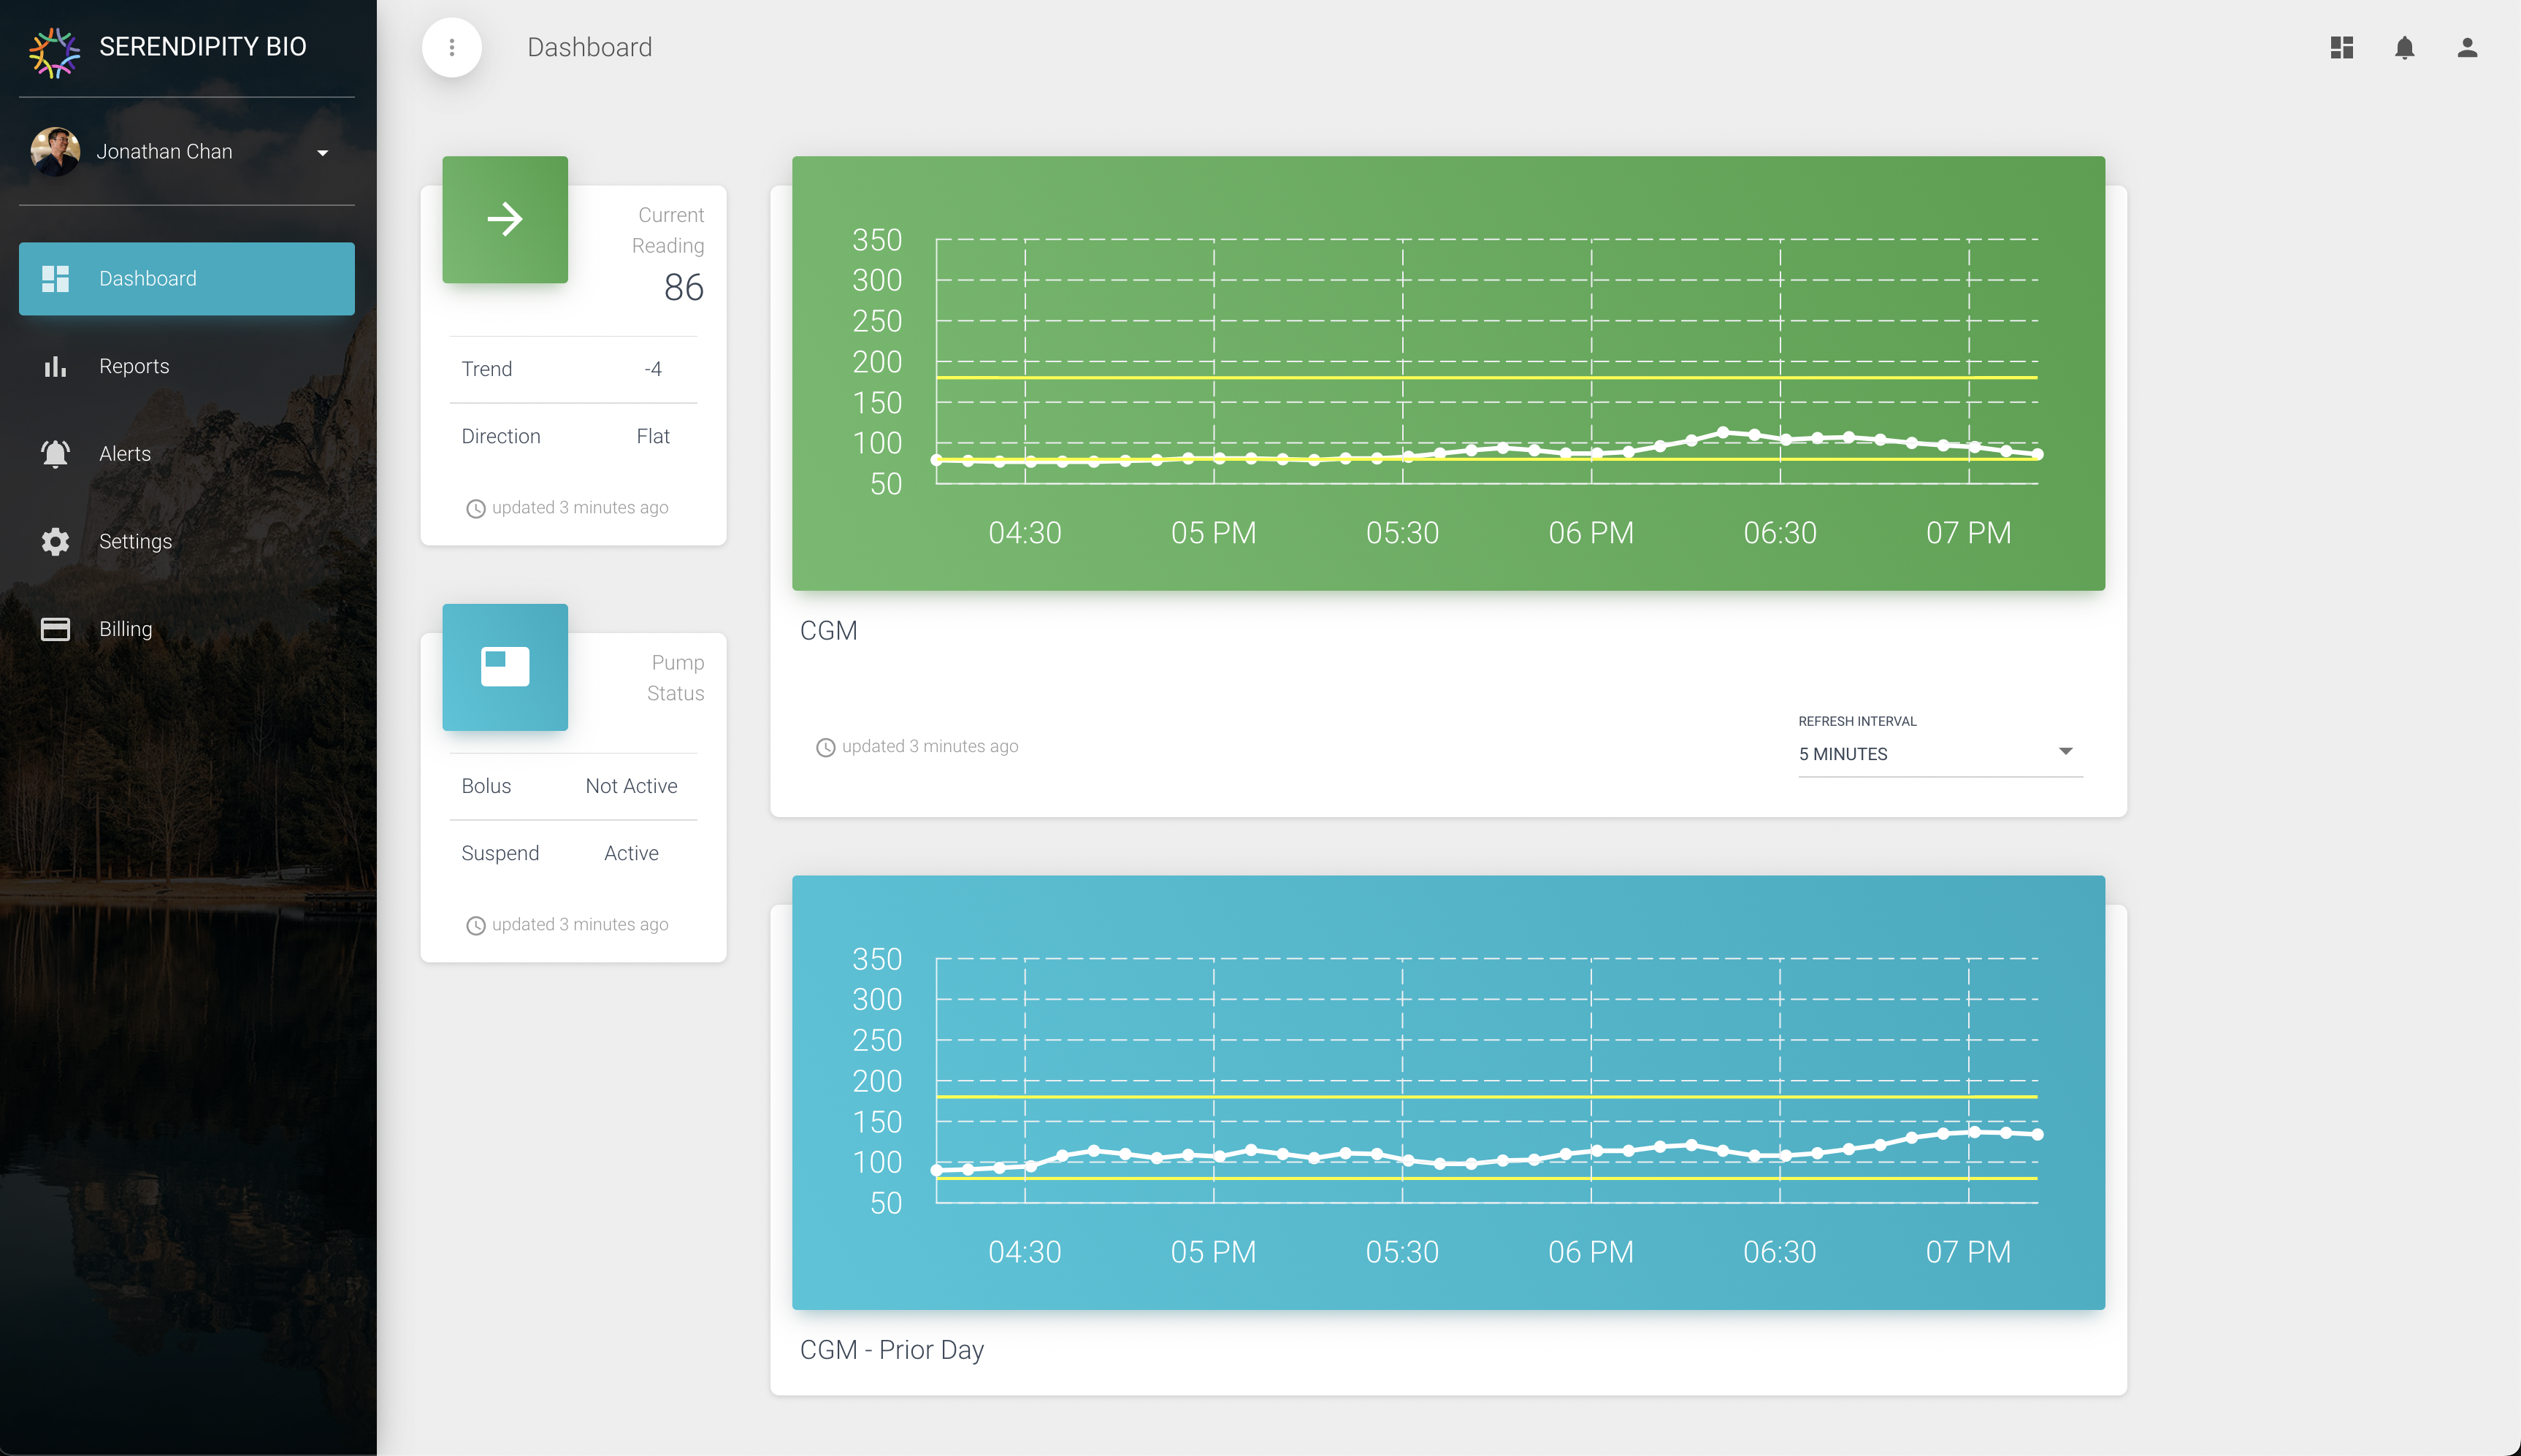
Task: Click the last data point on CGM chart
Action: coord(2037,454)
